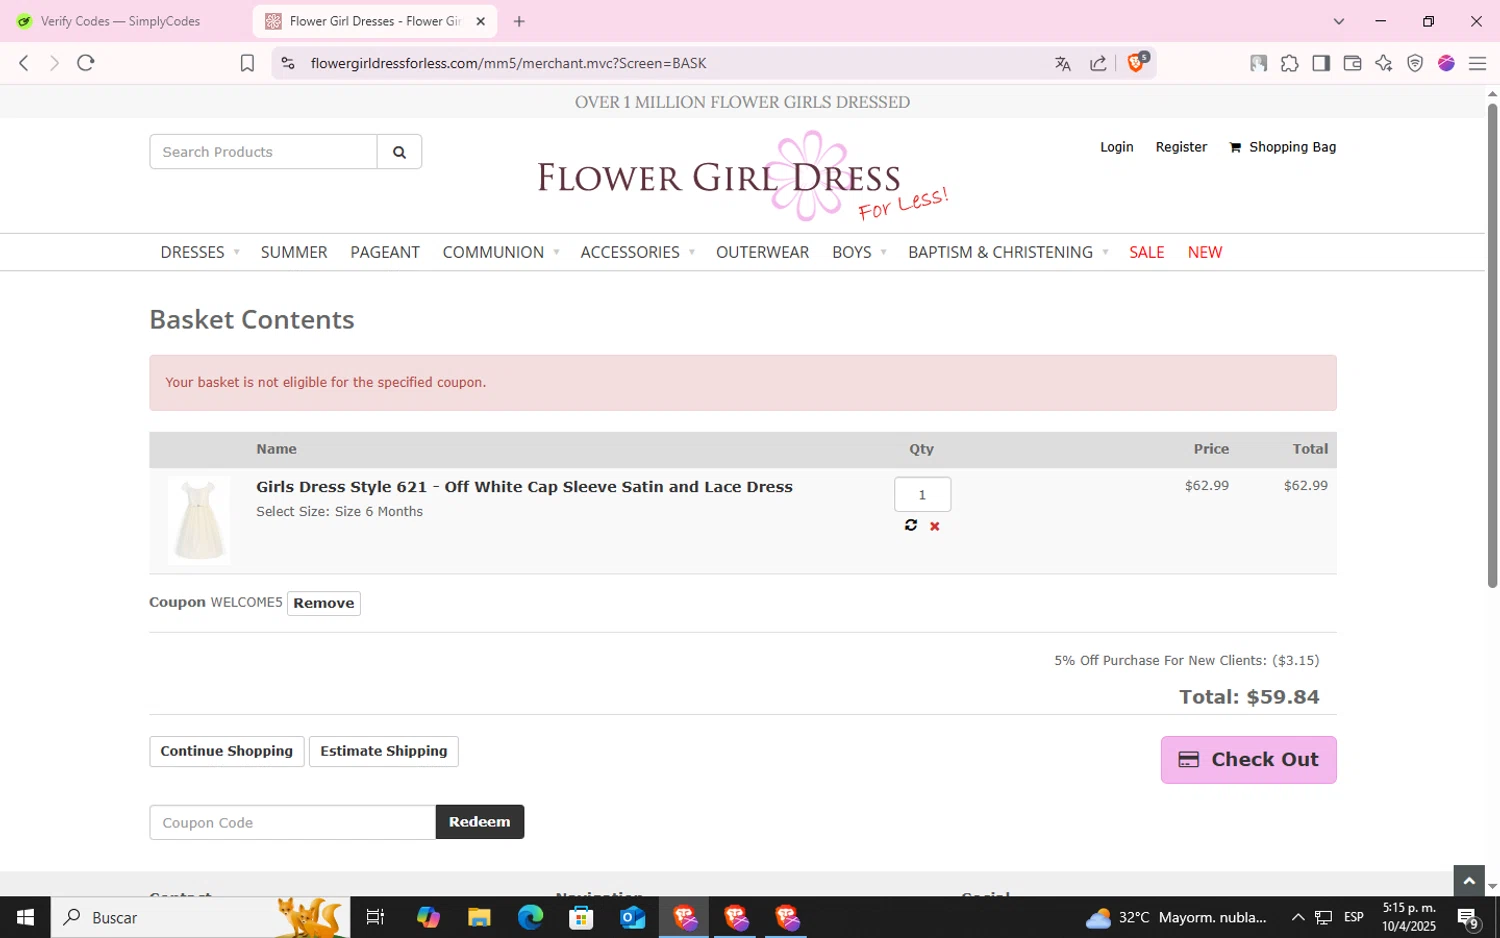This screenshot has height=938, width=1500.
Task: Click Continue Shopping button
Action: pos(226,751)
